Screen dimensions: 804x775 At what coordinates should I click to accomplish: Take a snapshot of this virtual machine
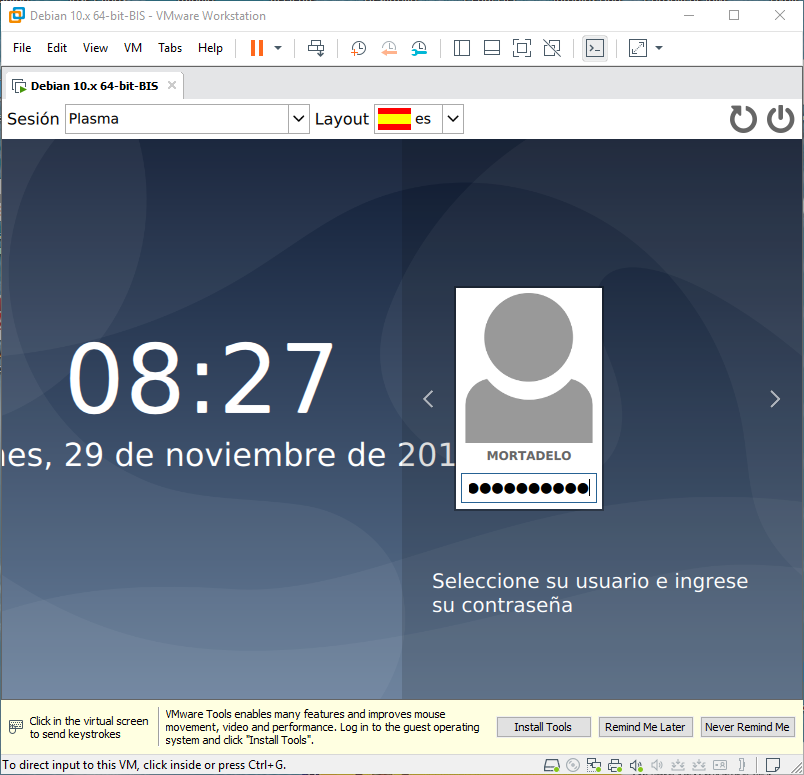click(358, 48)
